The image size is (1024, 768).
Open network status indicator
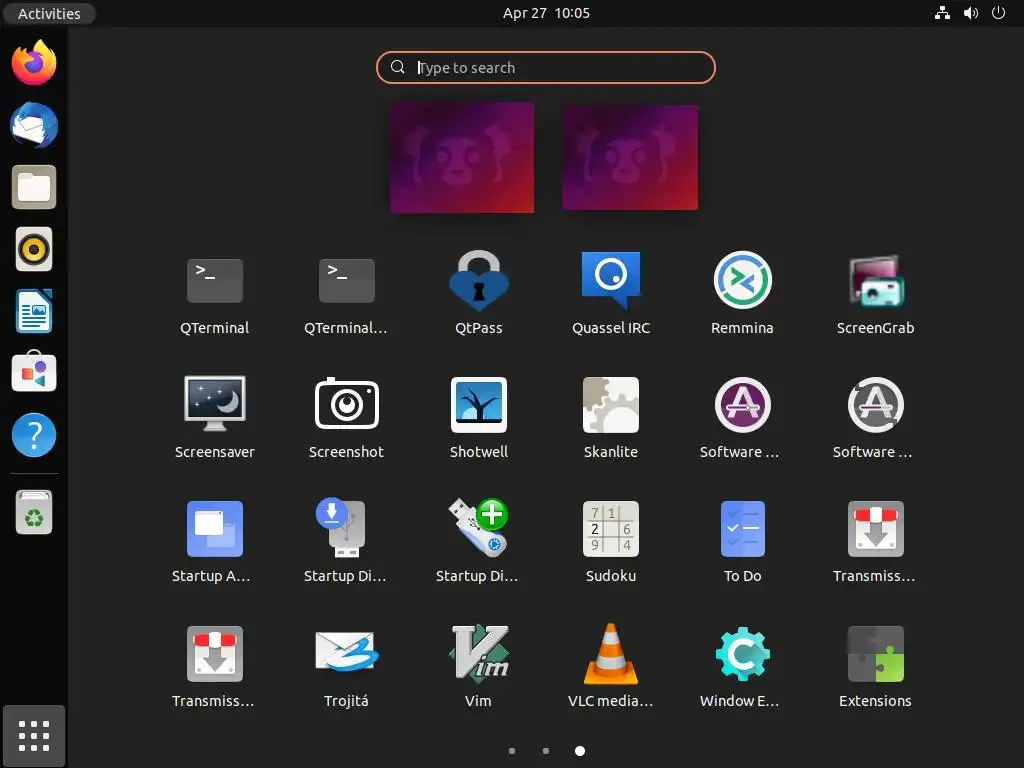942,13
